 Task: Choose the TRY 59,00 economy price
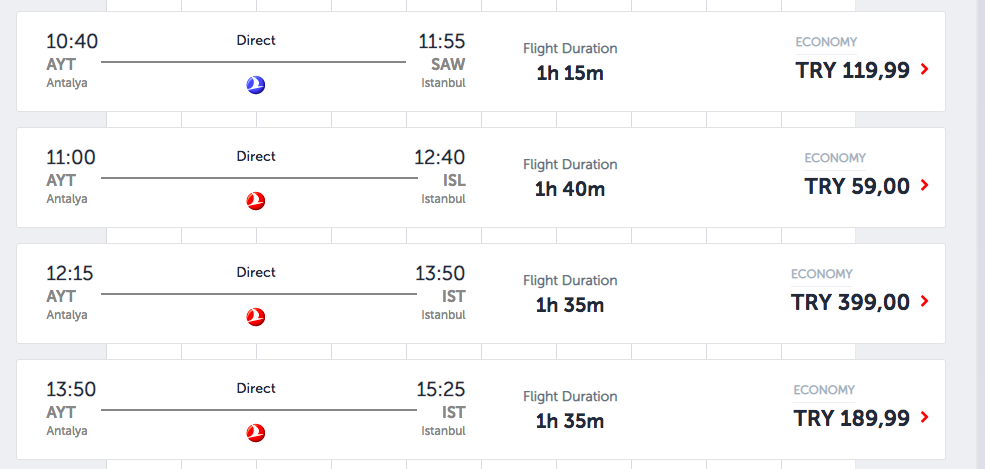(857, 186)
